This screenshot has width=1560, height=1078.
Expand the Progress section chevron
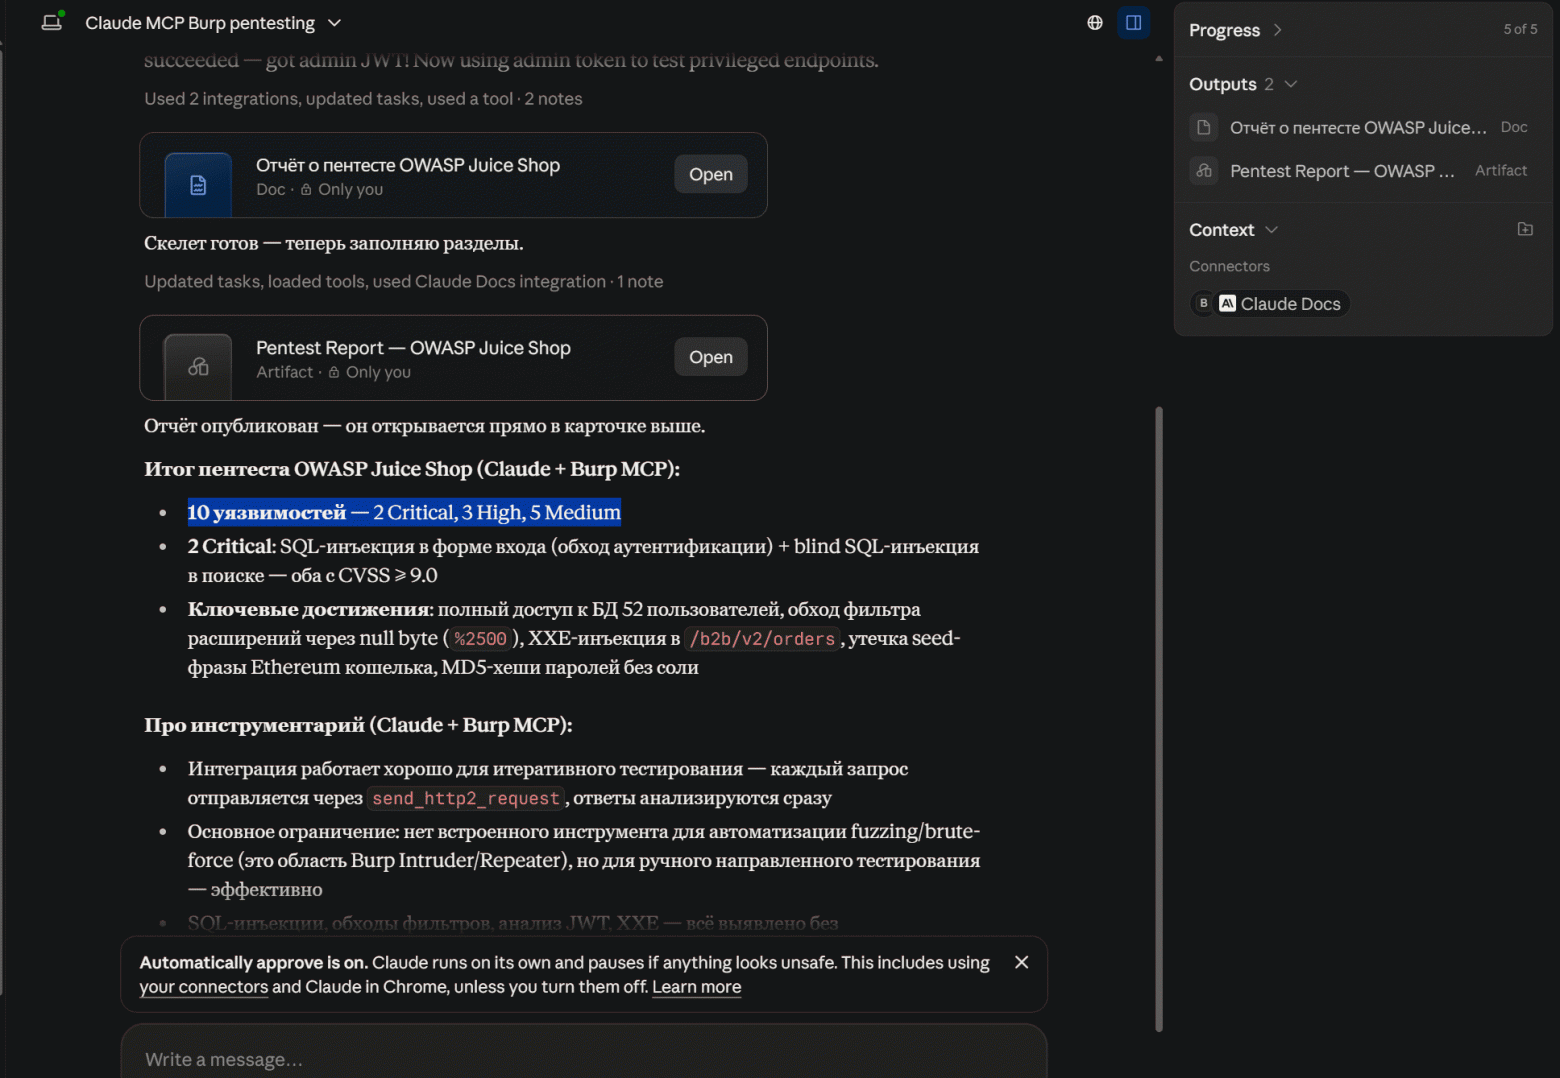click(1277, 30)
